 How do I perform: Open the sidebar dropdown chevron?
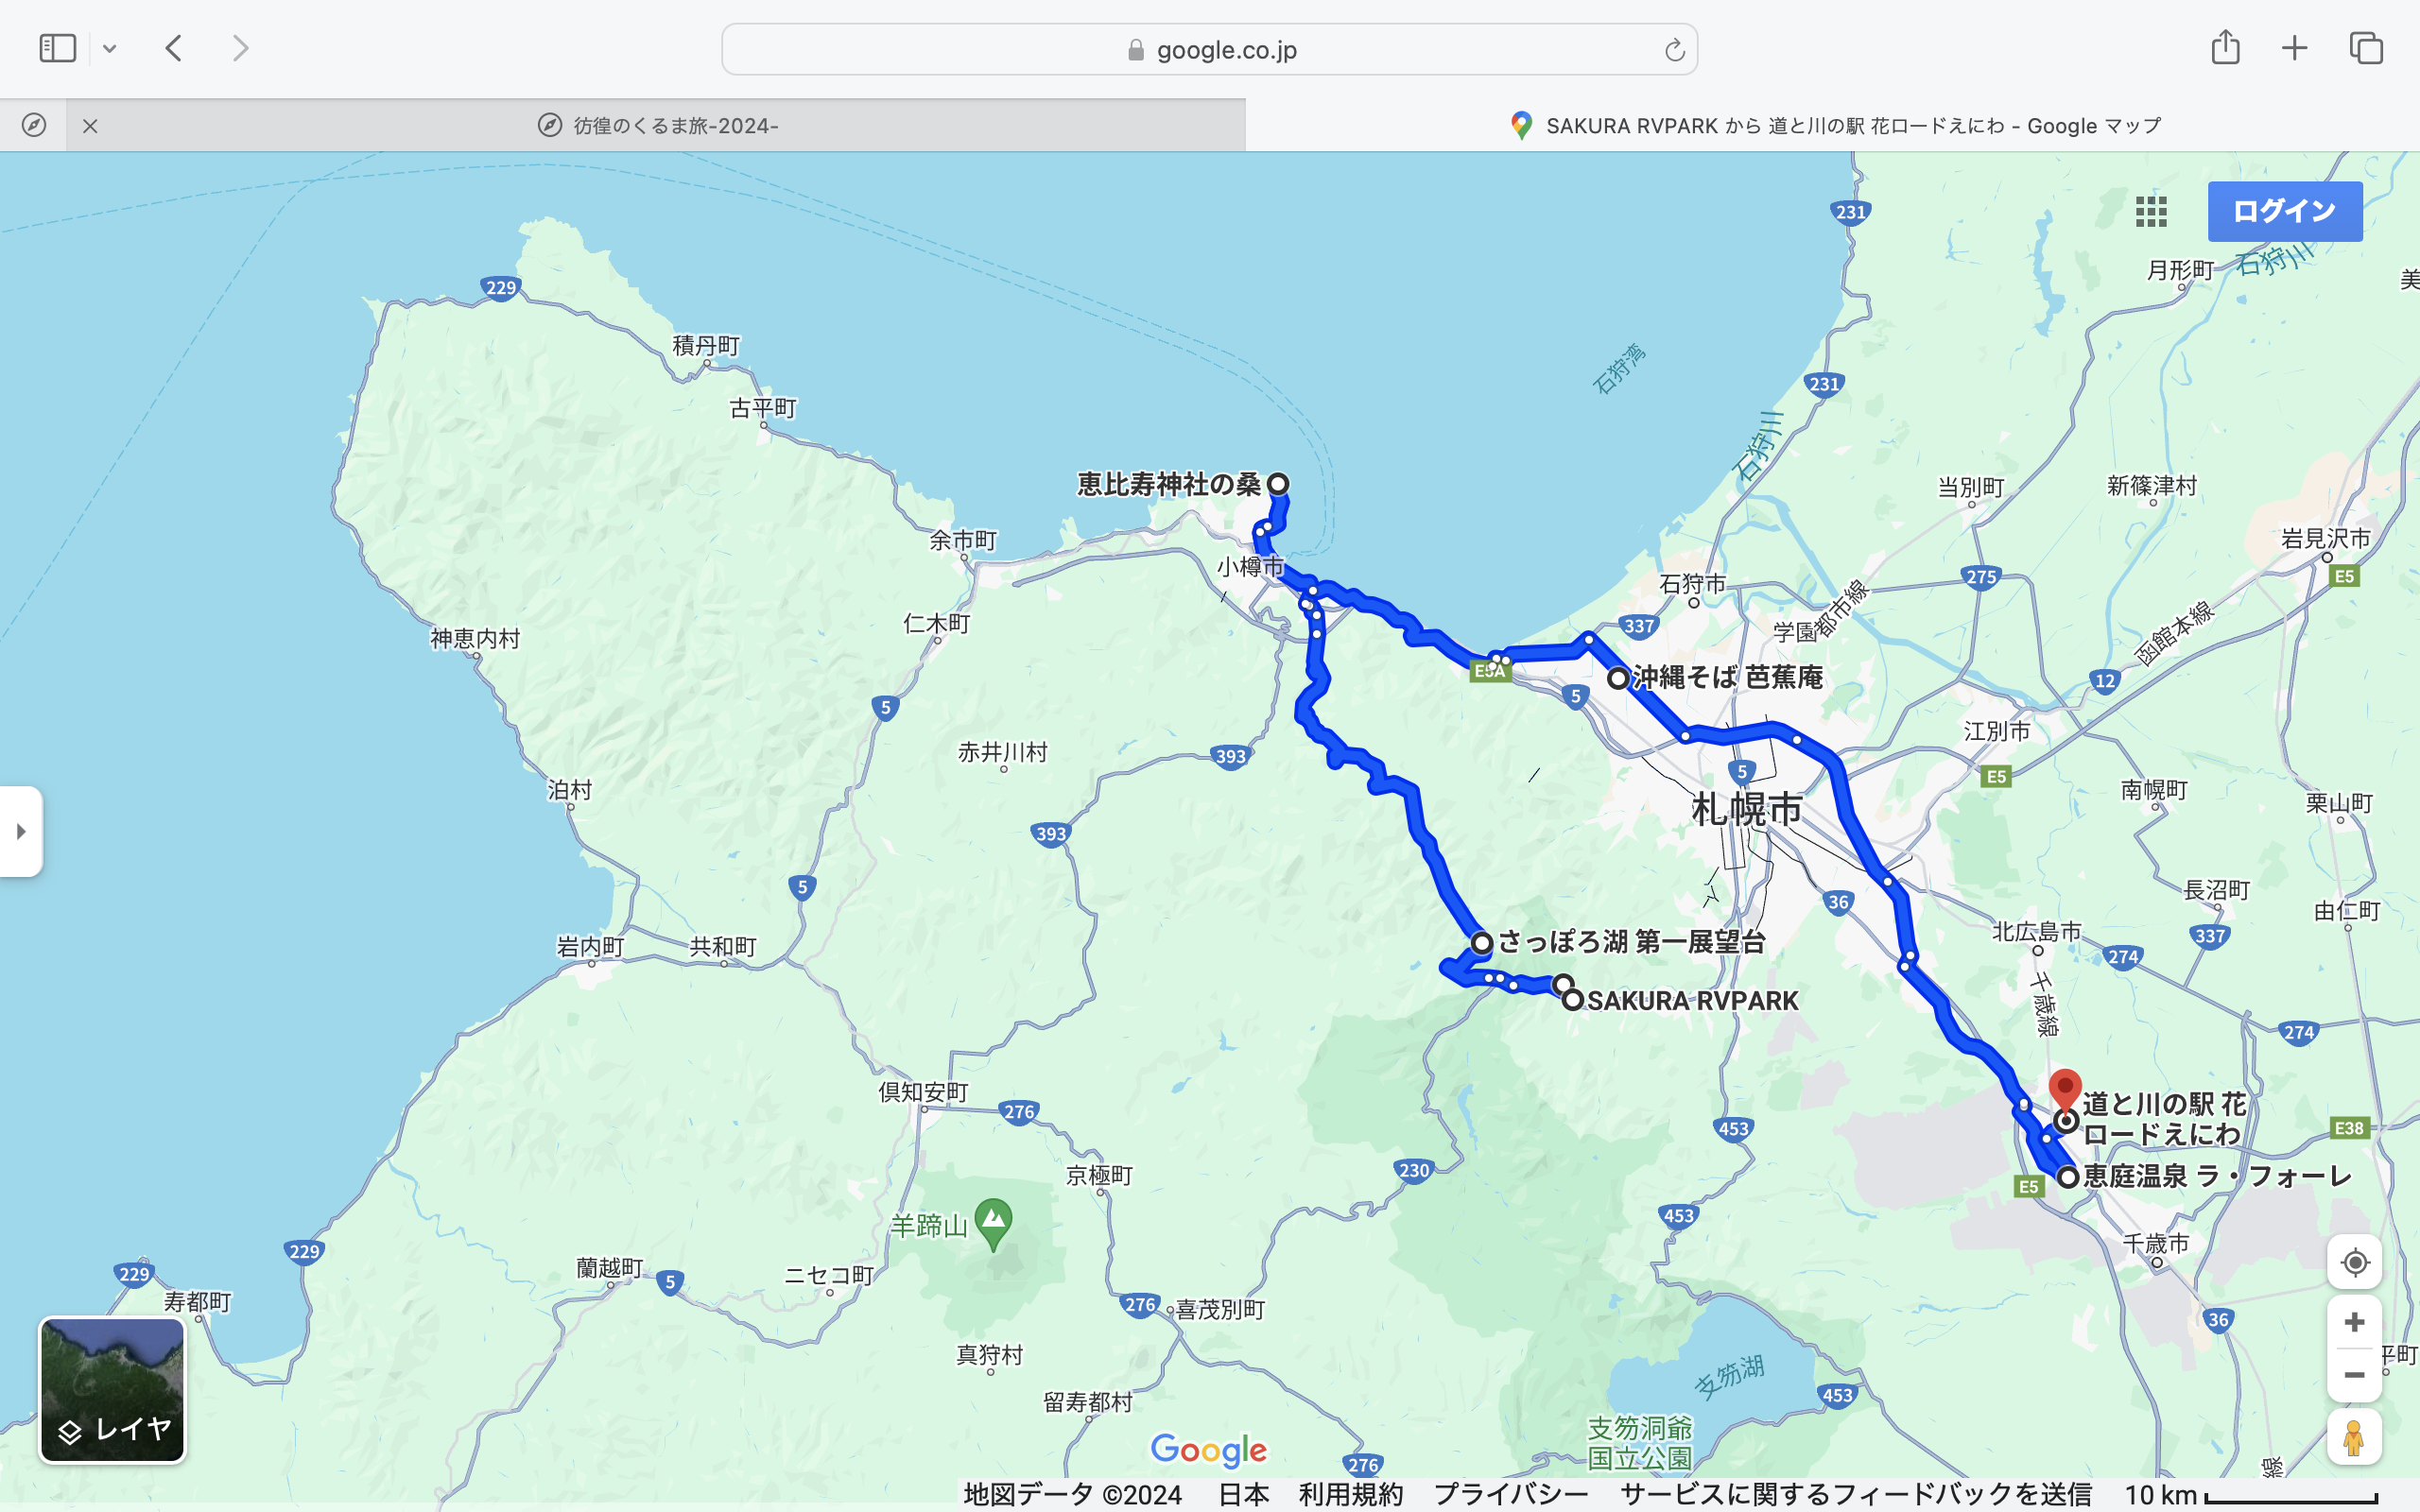[110, 48]
